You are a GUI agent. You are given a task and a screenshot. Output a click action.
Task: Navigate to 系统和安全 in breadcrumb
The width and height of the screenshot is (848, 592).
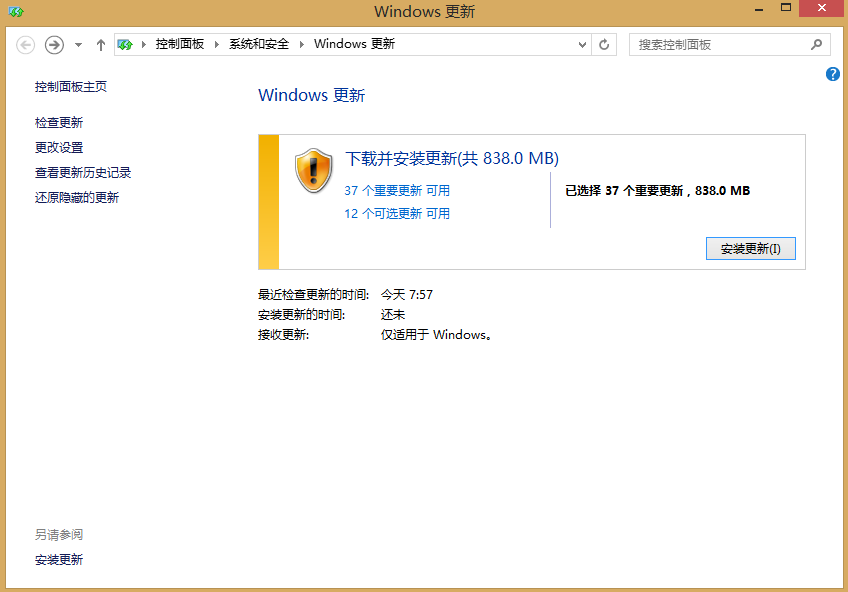click(259, 45)
